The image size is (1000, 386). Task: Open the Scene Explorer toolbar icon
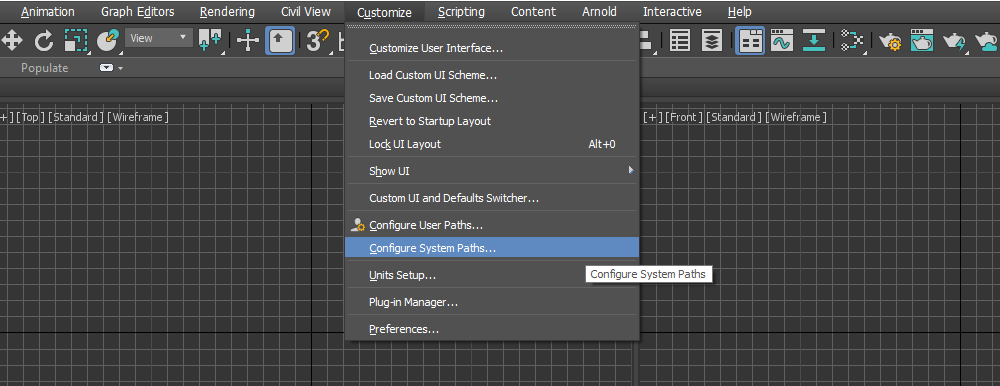680,41
